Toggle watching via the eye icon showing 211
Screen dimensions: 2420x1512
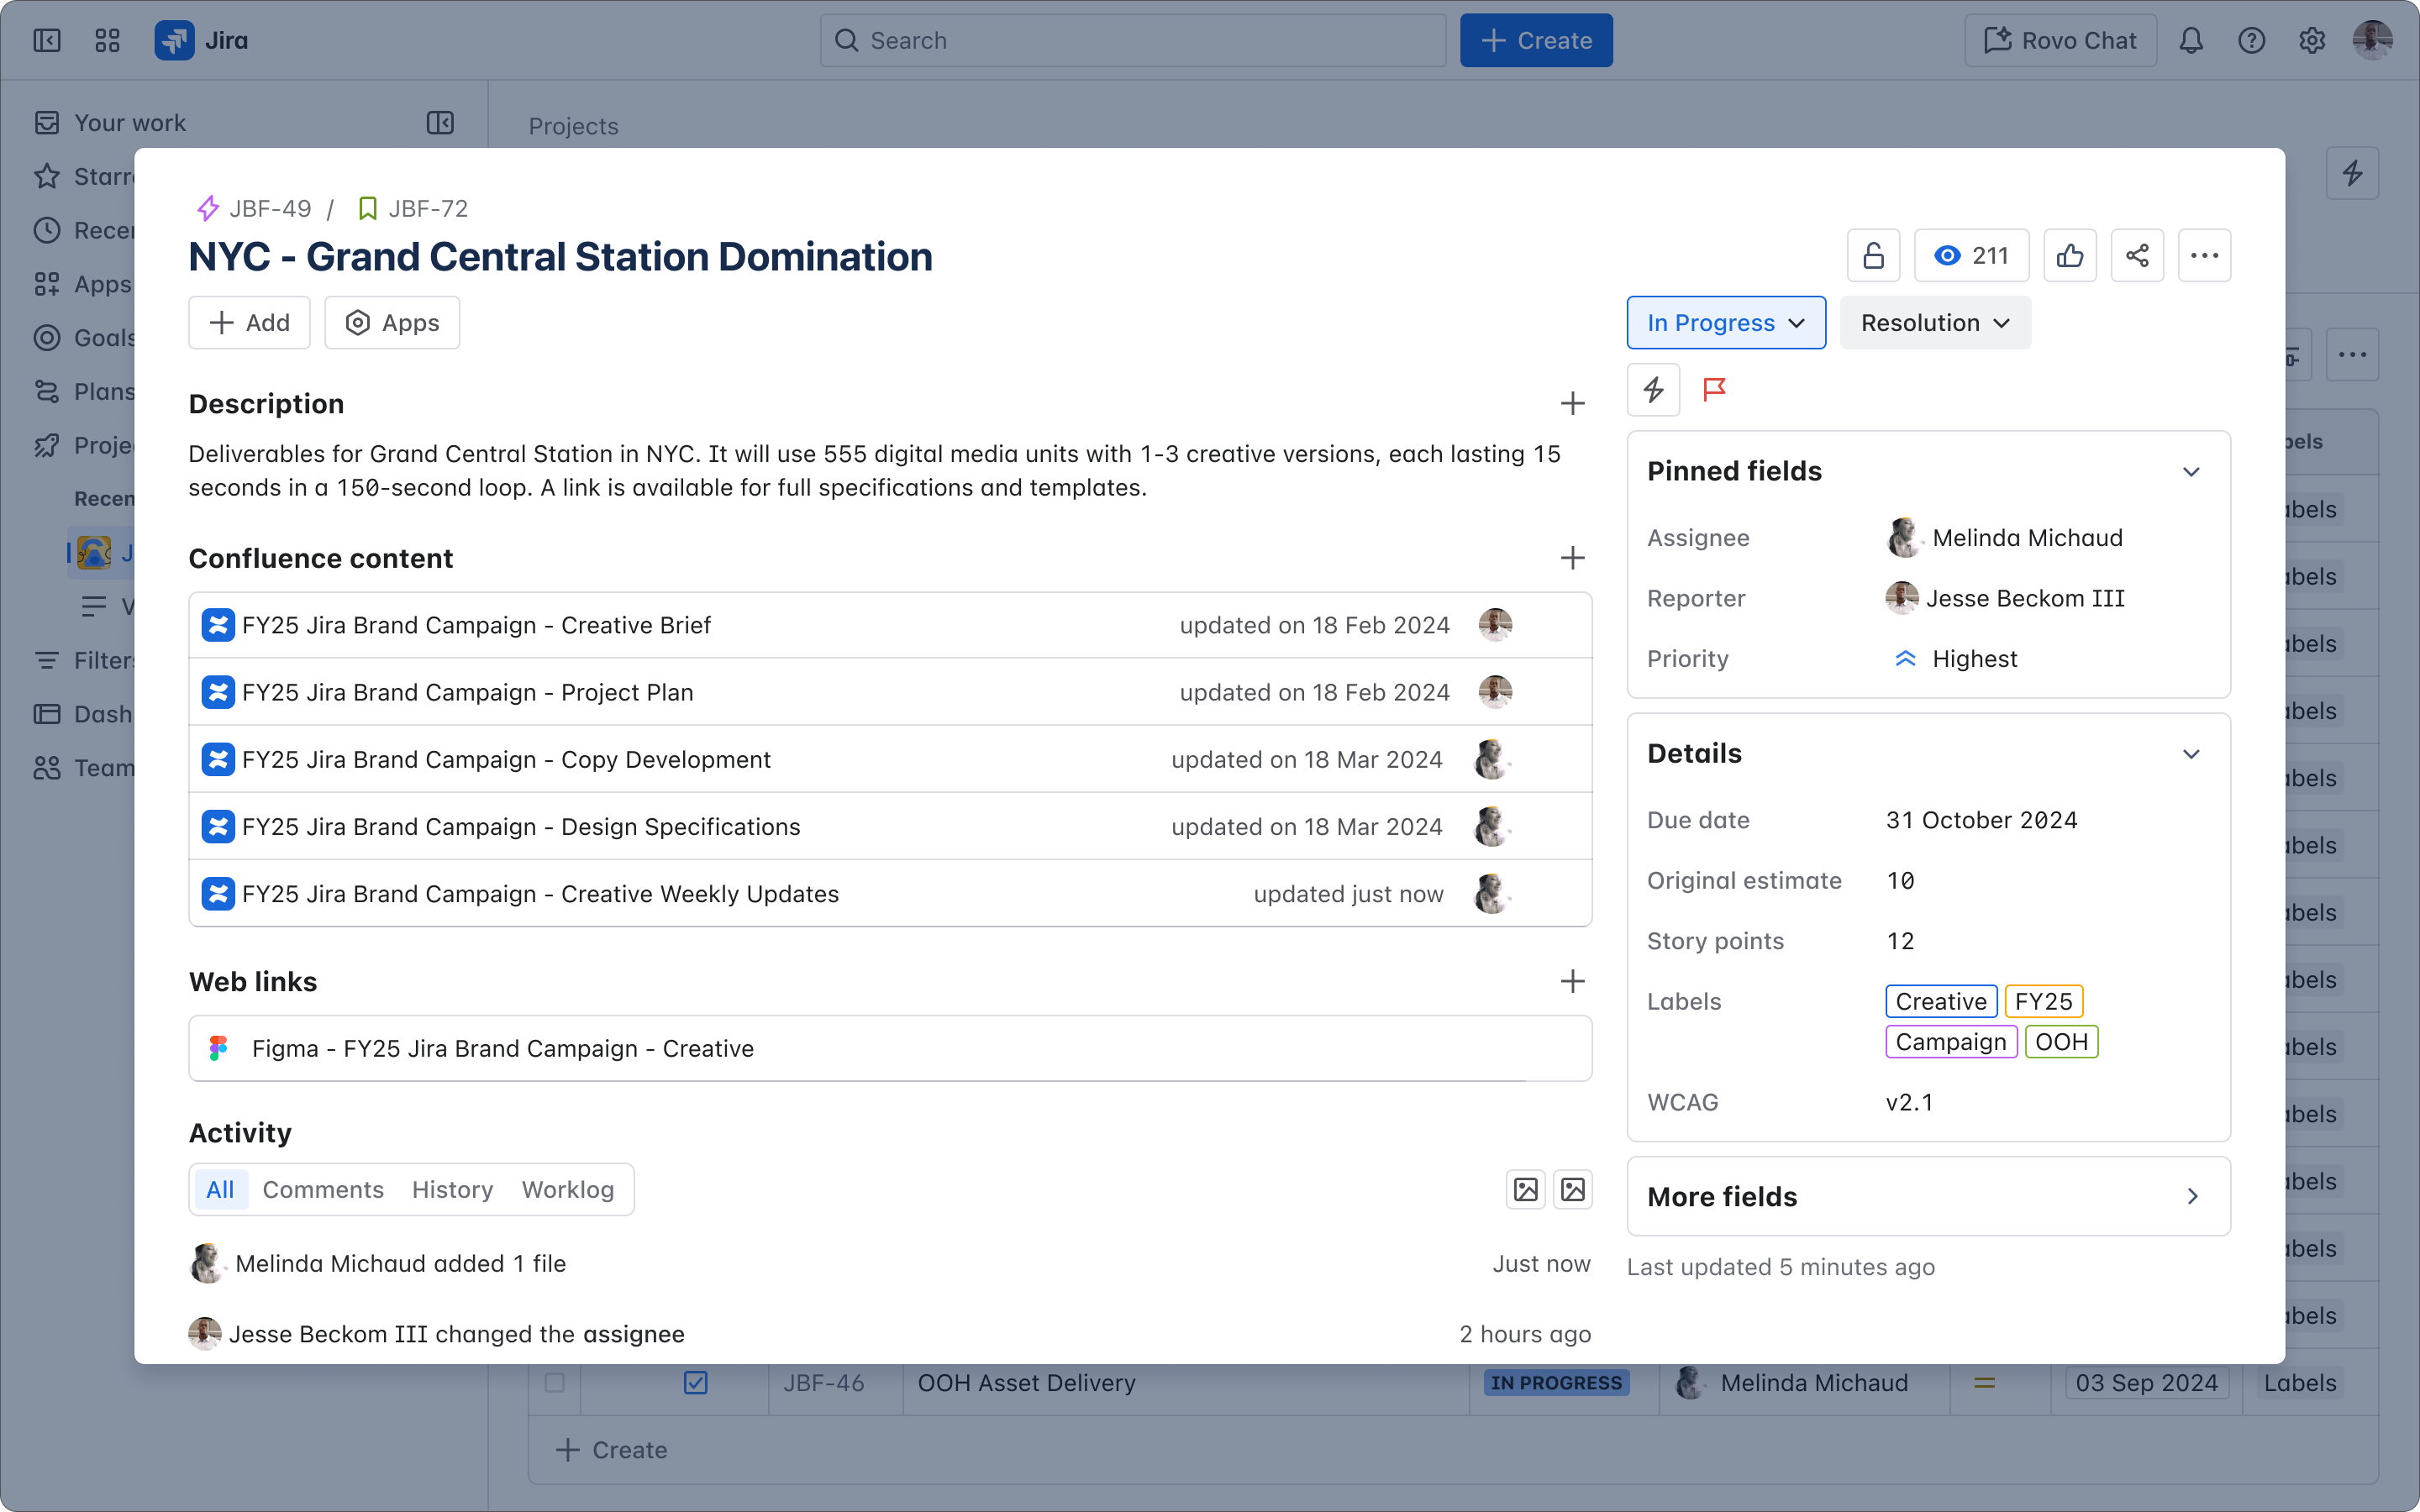1970,255
